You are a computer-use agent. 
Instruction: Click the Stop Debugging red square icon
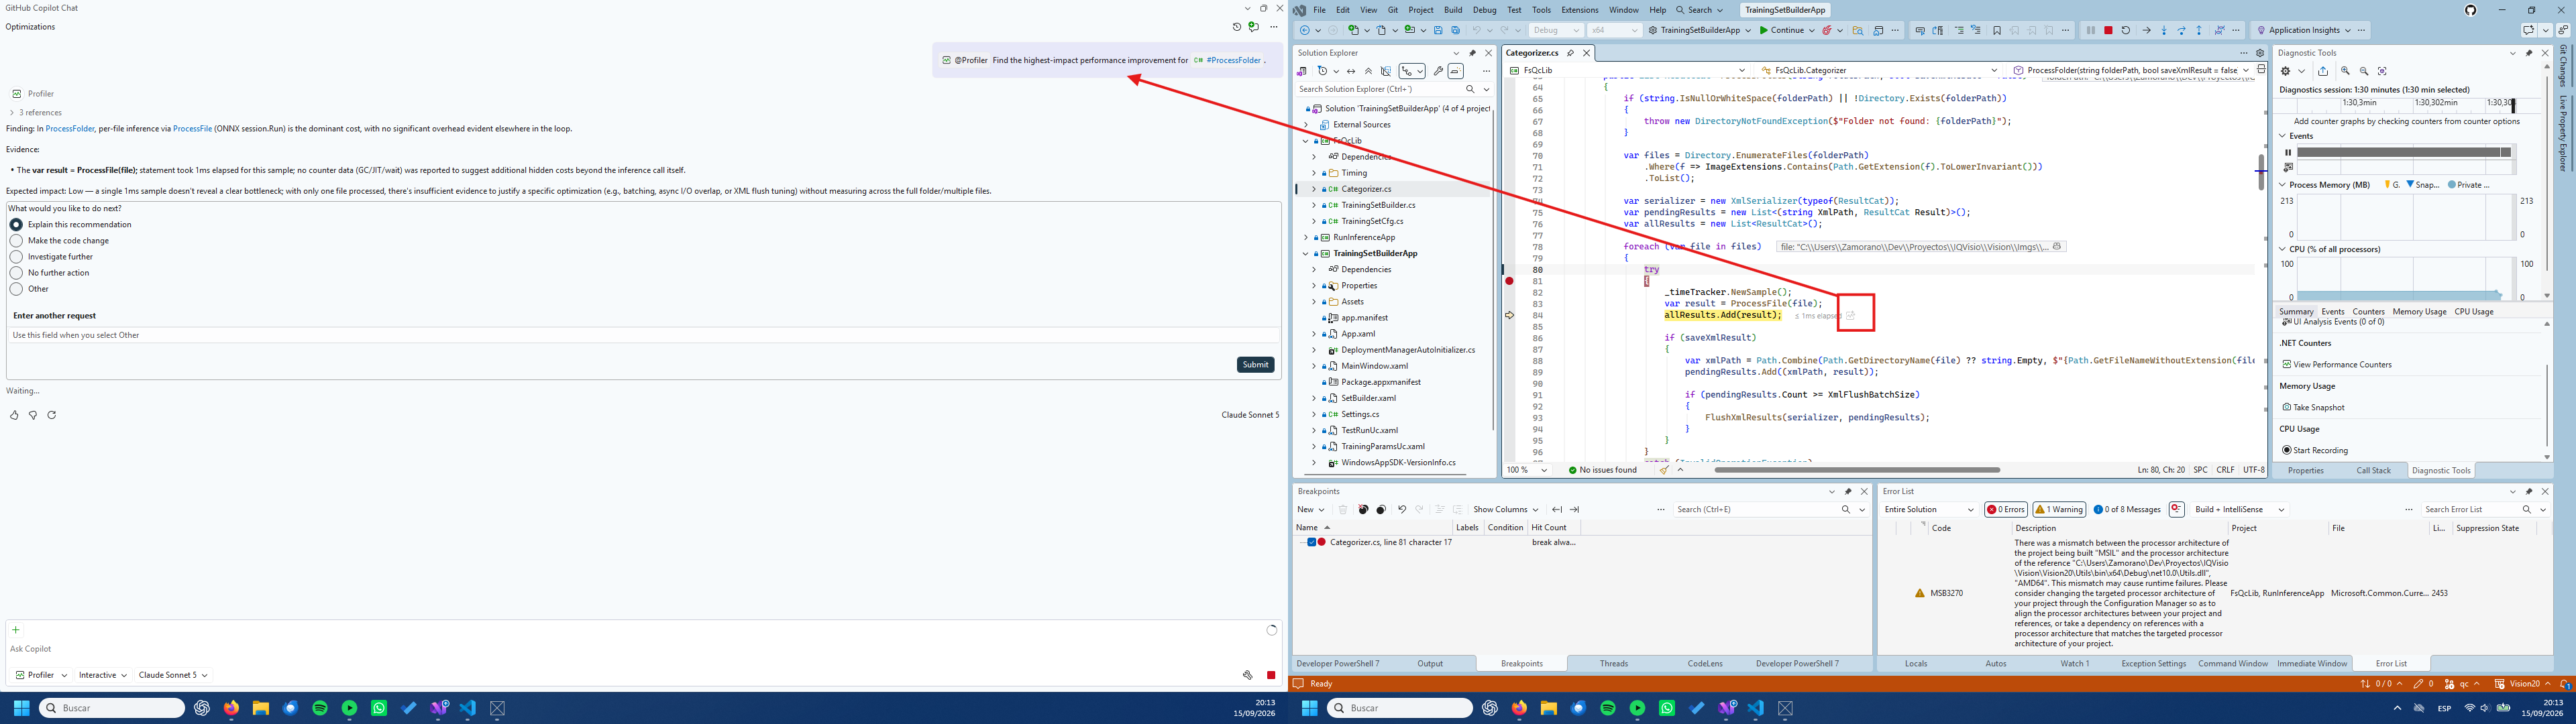(x=2108, y=30)
